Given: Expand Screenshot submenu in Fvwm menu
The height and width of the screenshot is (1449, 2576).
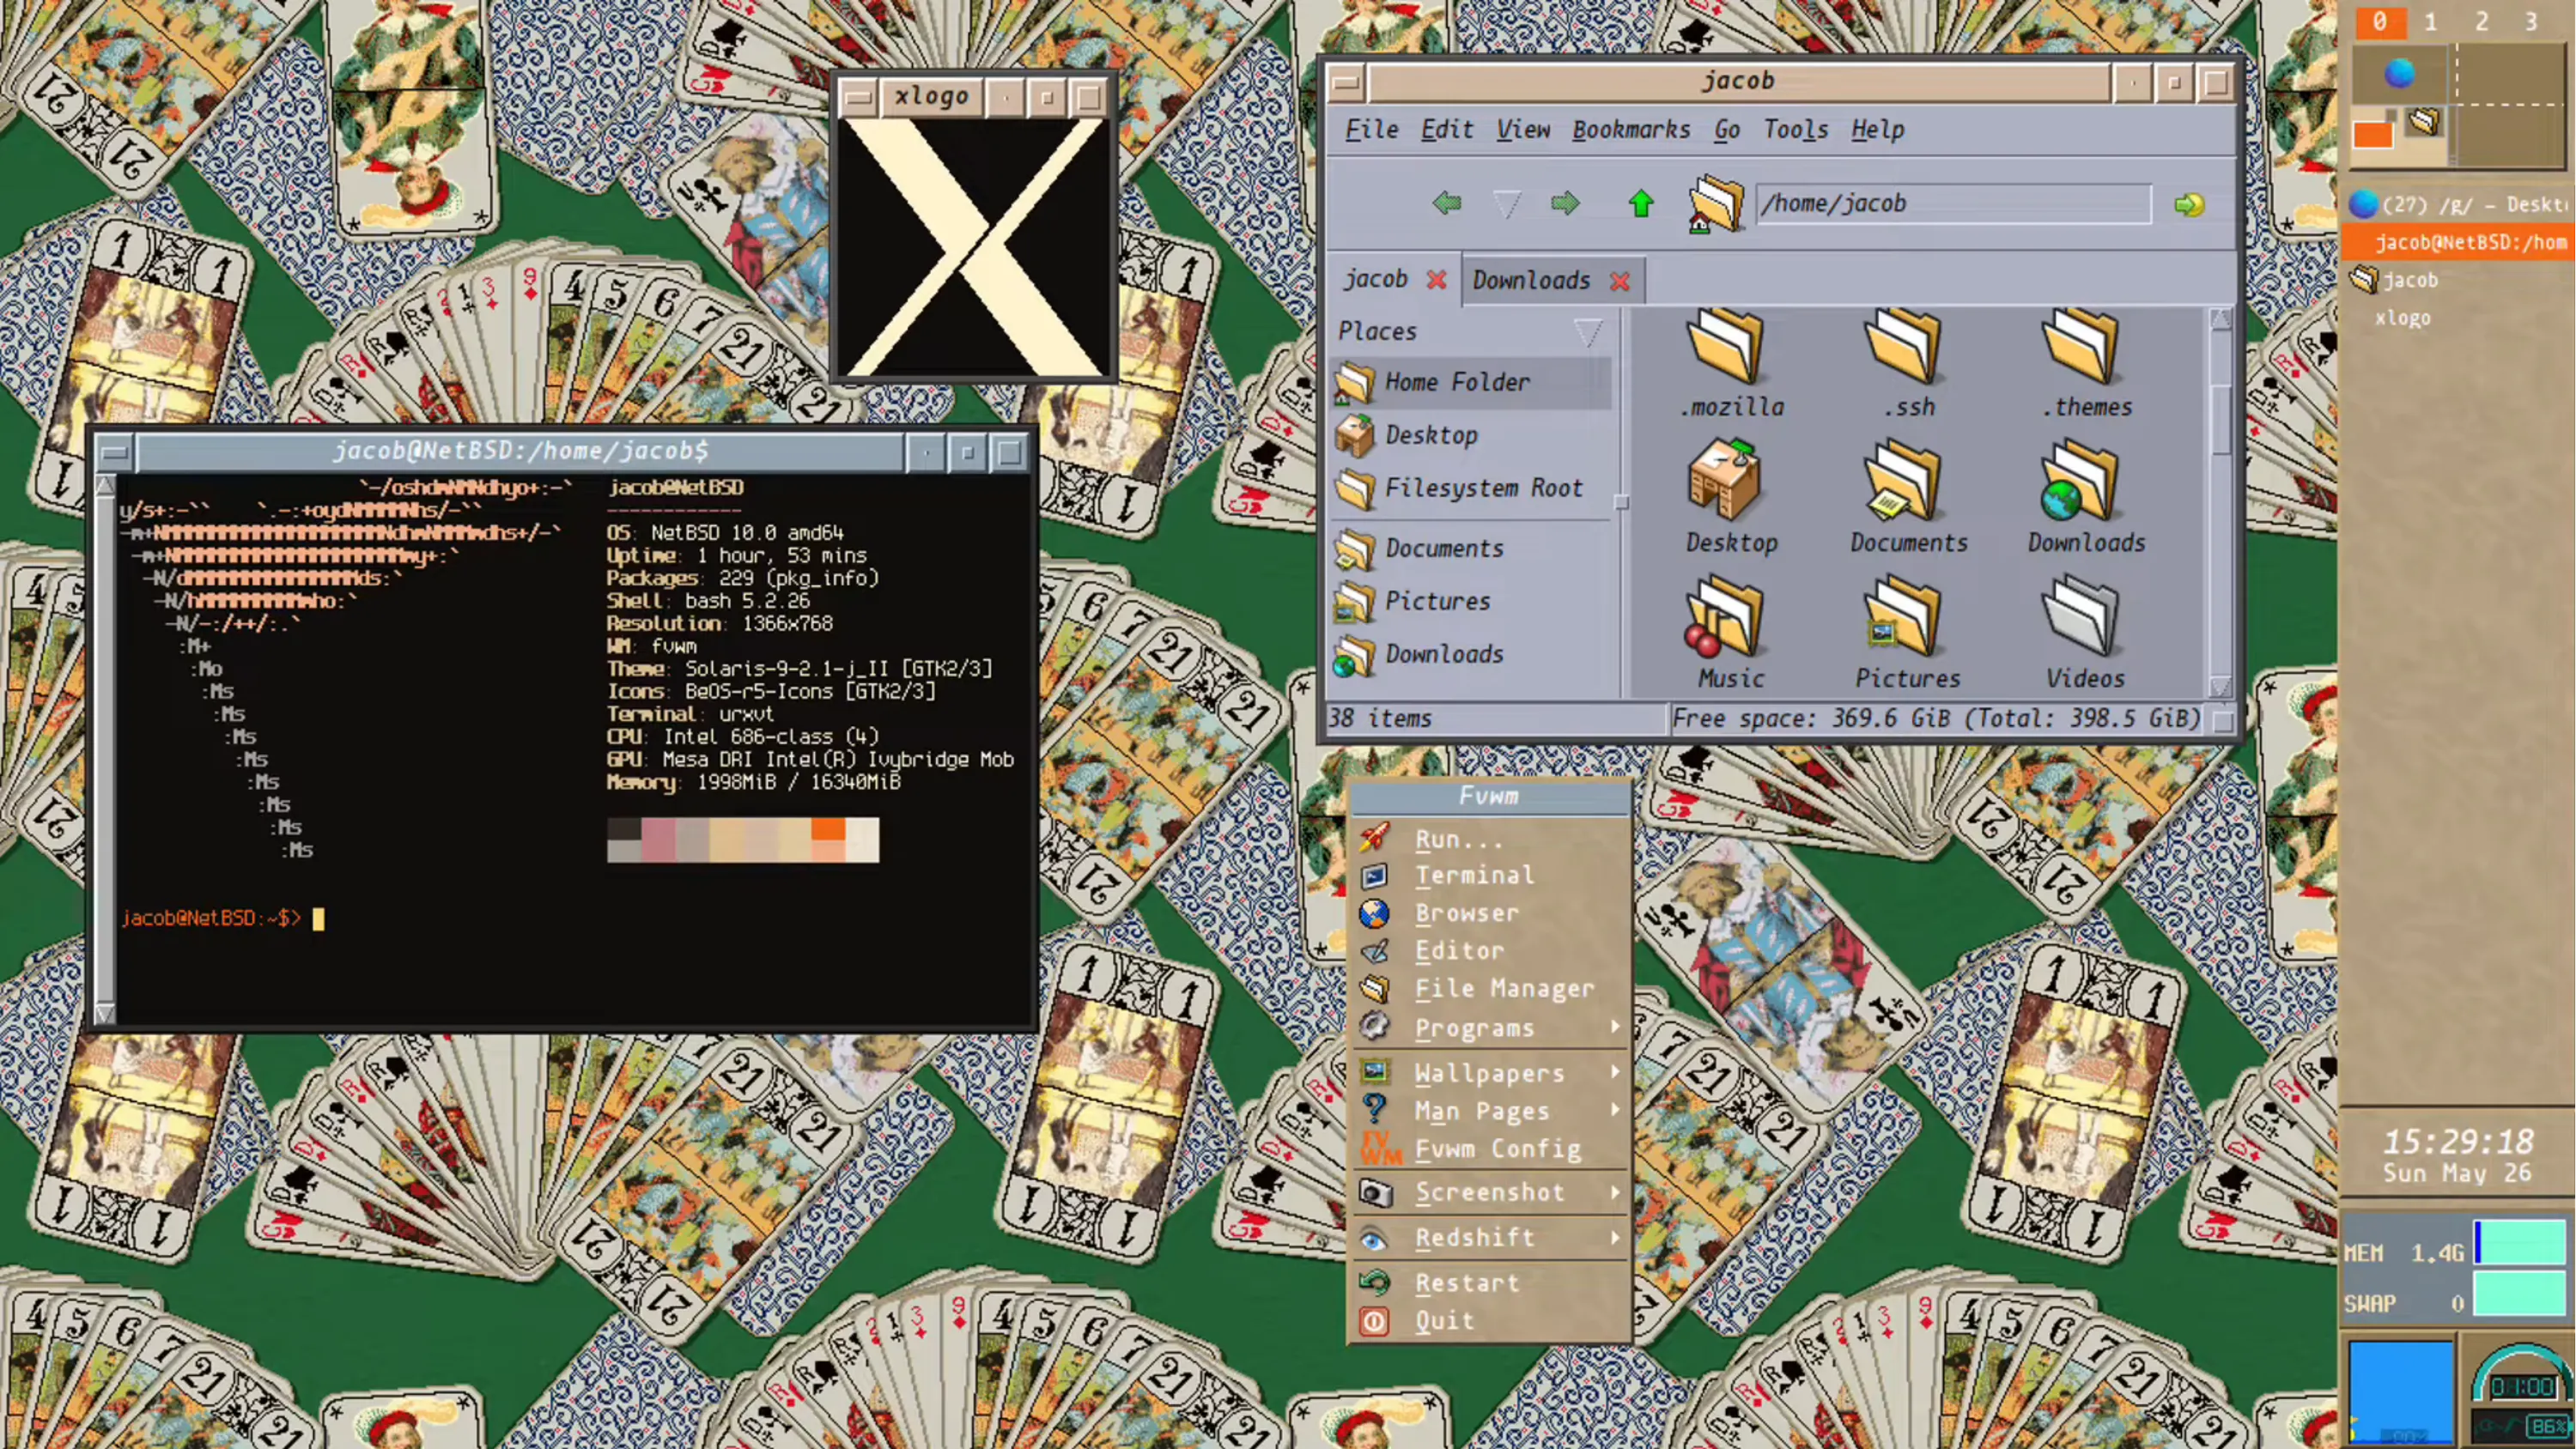Looking at the screenshot, I should [1490, 1192].
